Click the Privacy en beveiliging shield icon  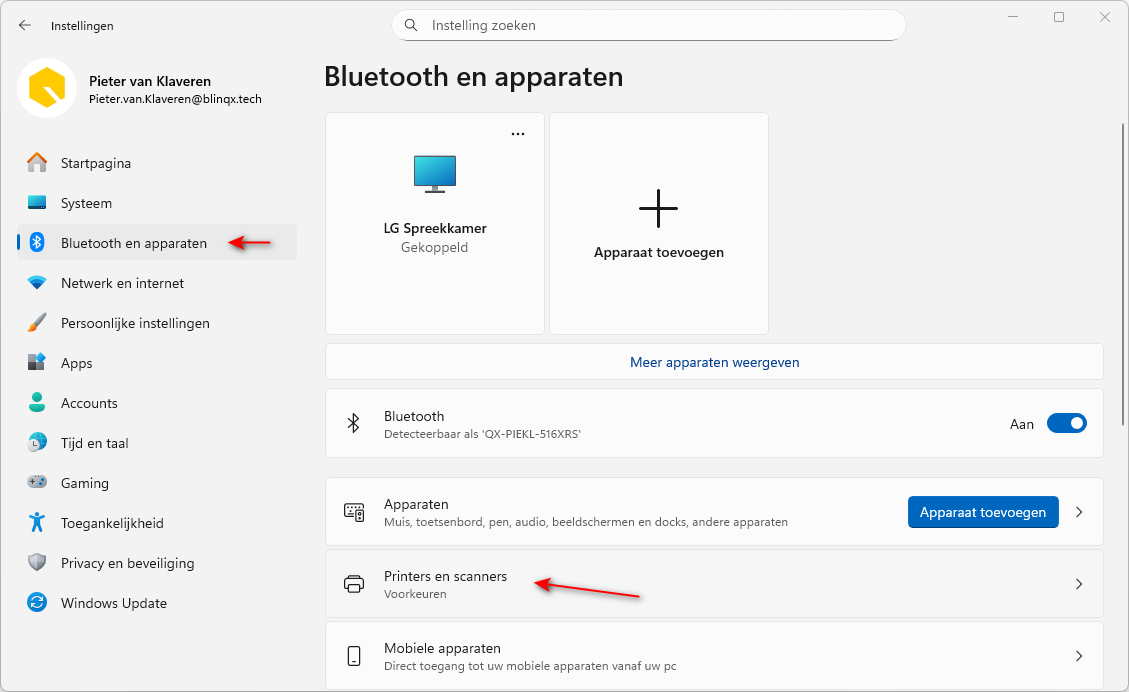(37, 563)
